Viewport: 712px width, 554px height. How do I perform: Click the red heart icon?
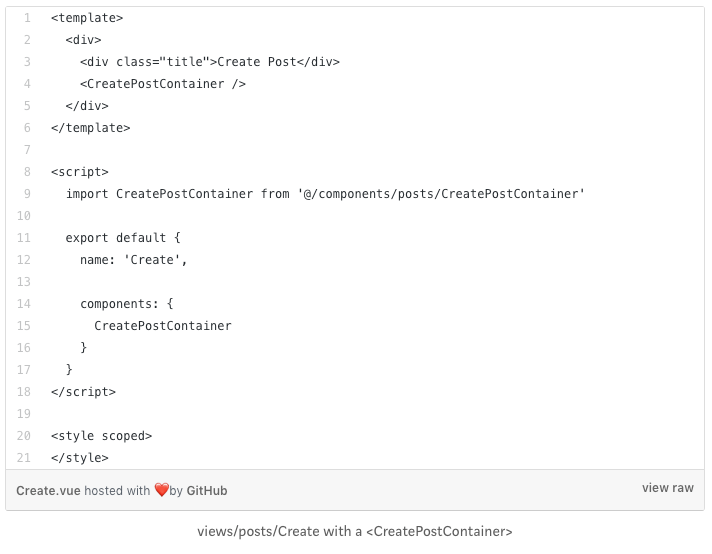pos(161,491)
